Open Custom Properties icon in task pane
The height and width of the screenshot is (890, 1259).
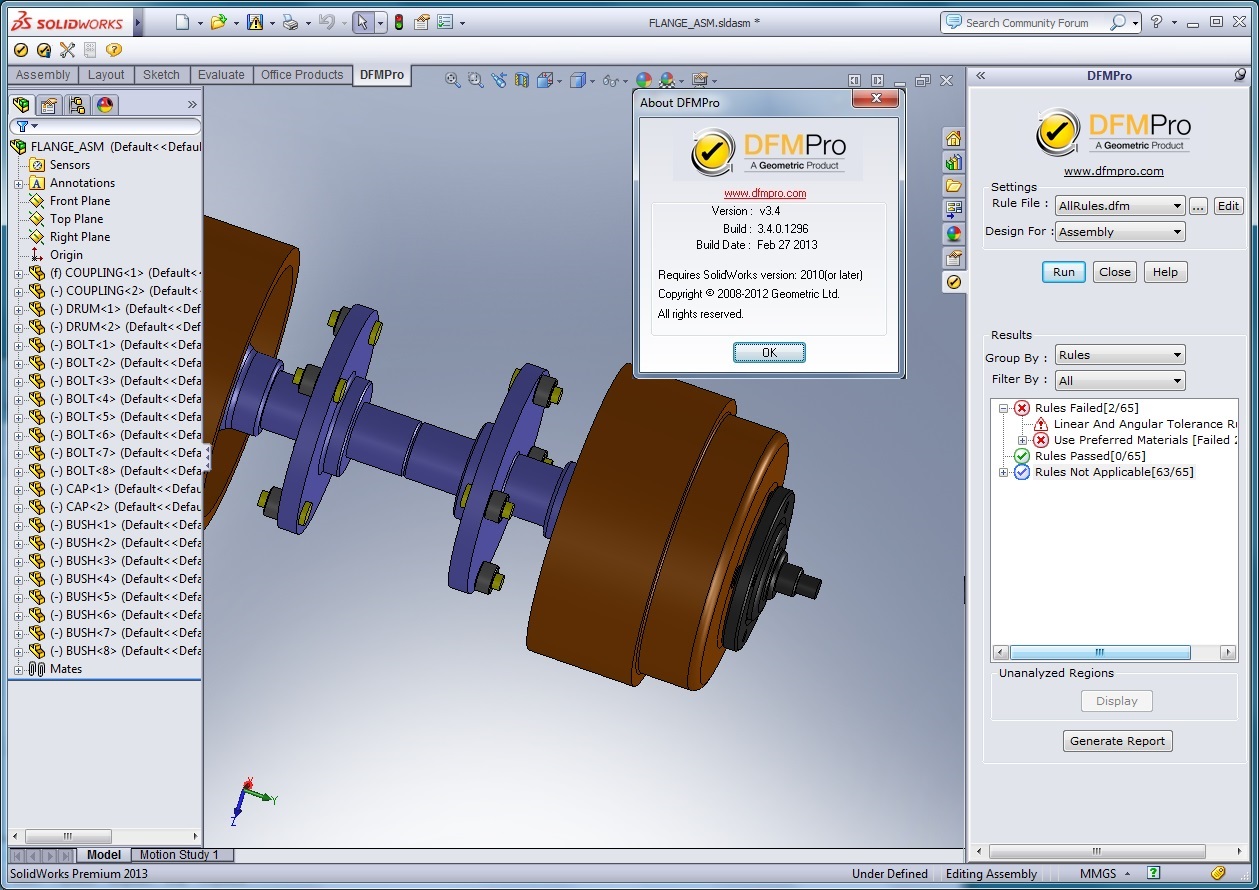[x=953, y=258]
